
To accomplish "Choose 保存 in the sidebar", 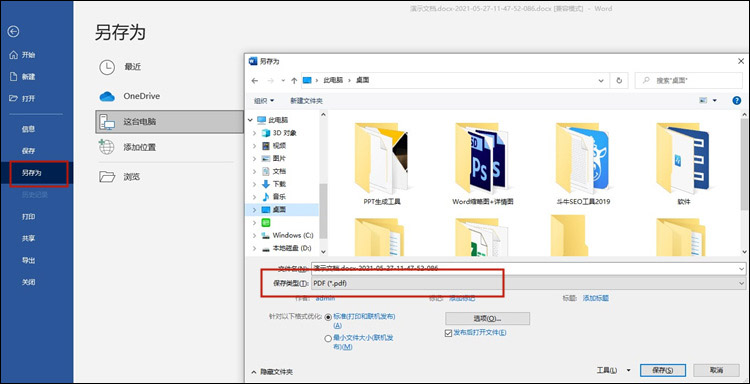I will [28, 151].
